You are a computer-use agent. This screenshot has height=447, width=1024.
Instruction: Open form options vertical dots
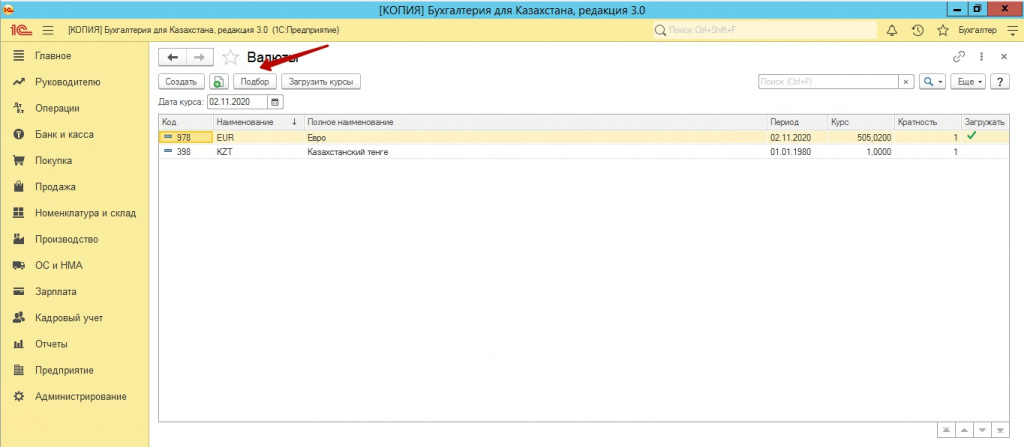981,57
